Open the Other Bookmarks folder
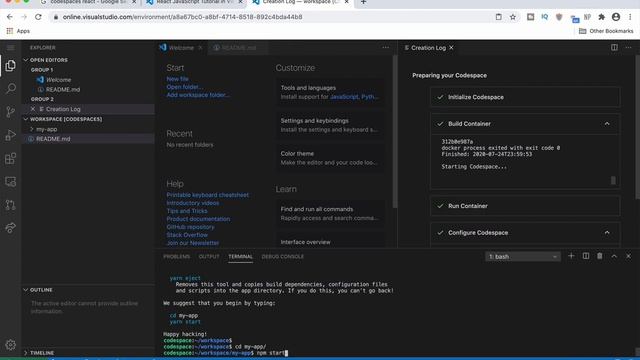The image size is (640, 360). pyautogui.click(x=606, y=31)
